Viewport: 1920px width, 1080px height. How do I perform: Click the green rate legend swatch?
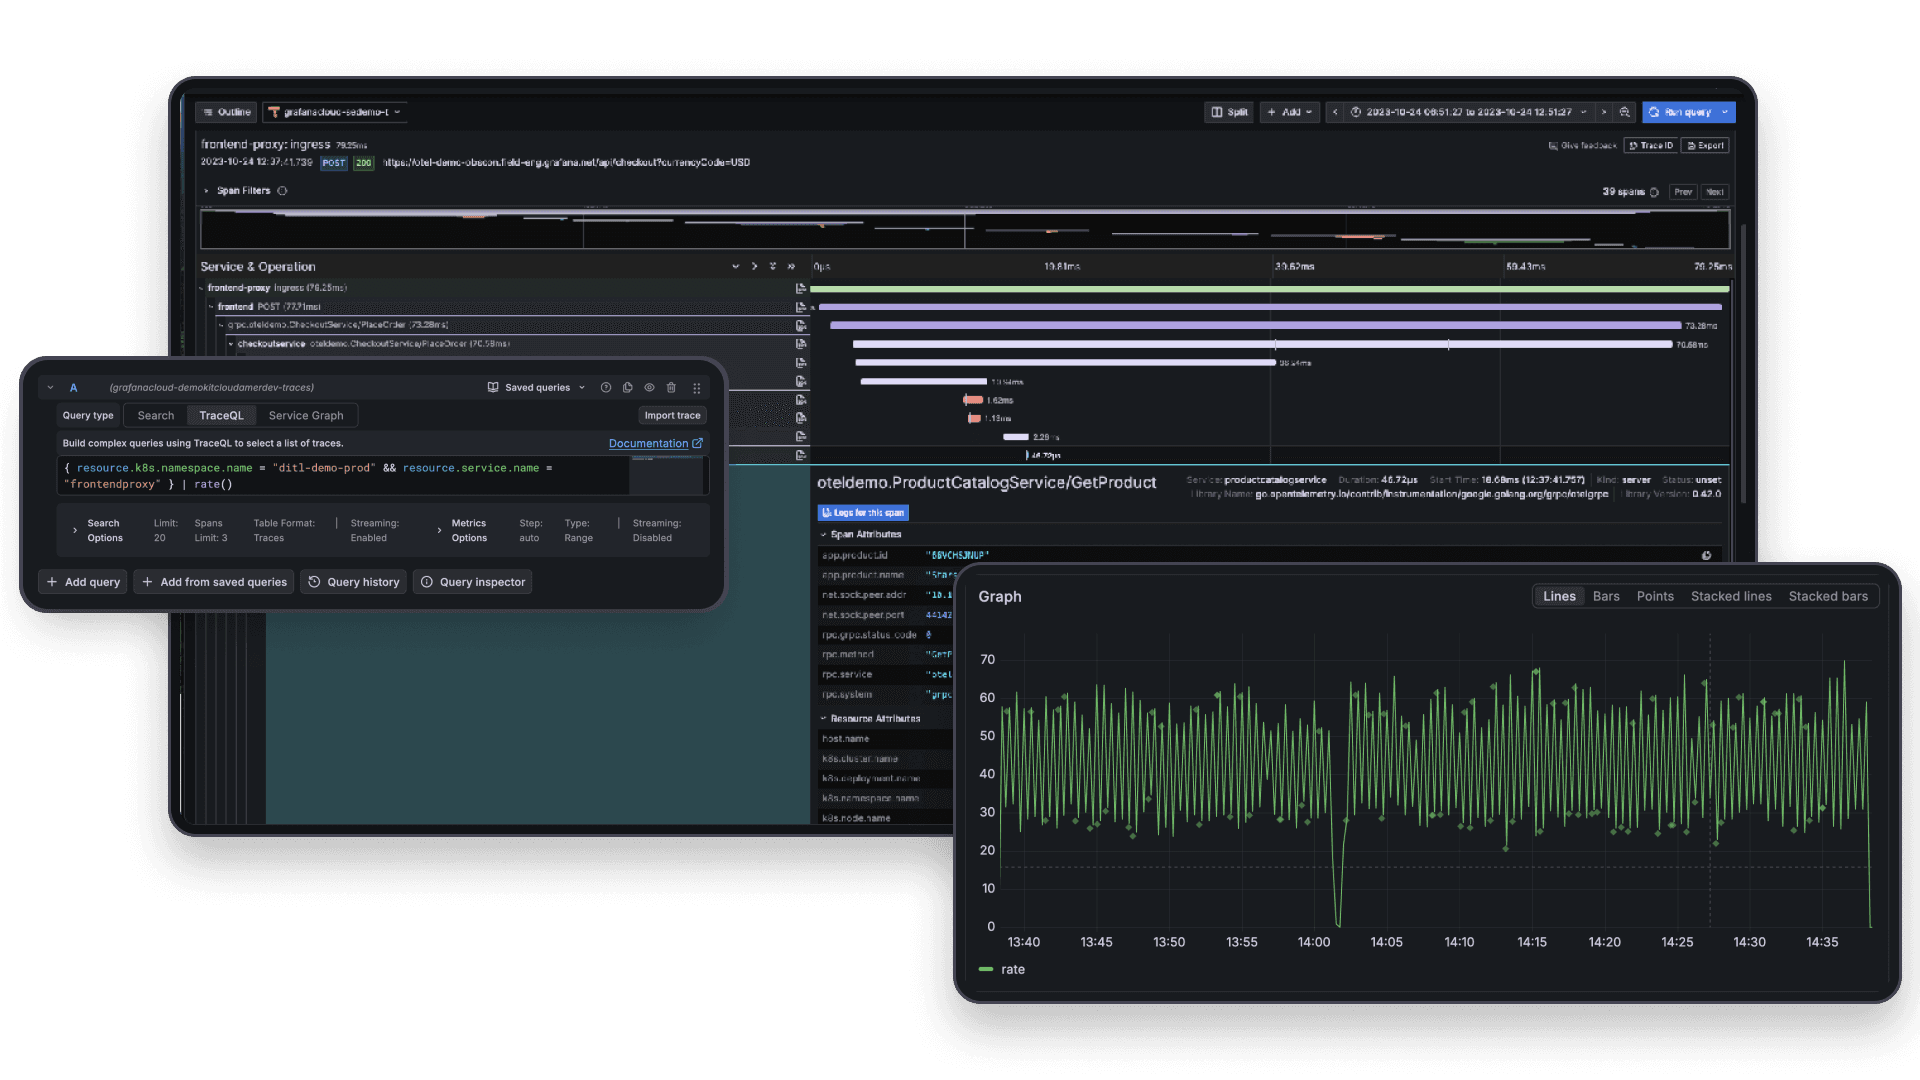point(986,970)
